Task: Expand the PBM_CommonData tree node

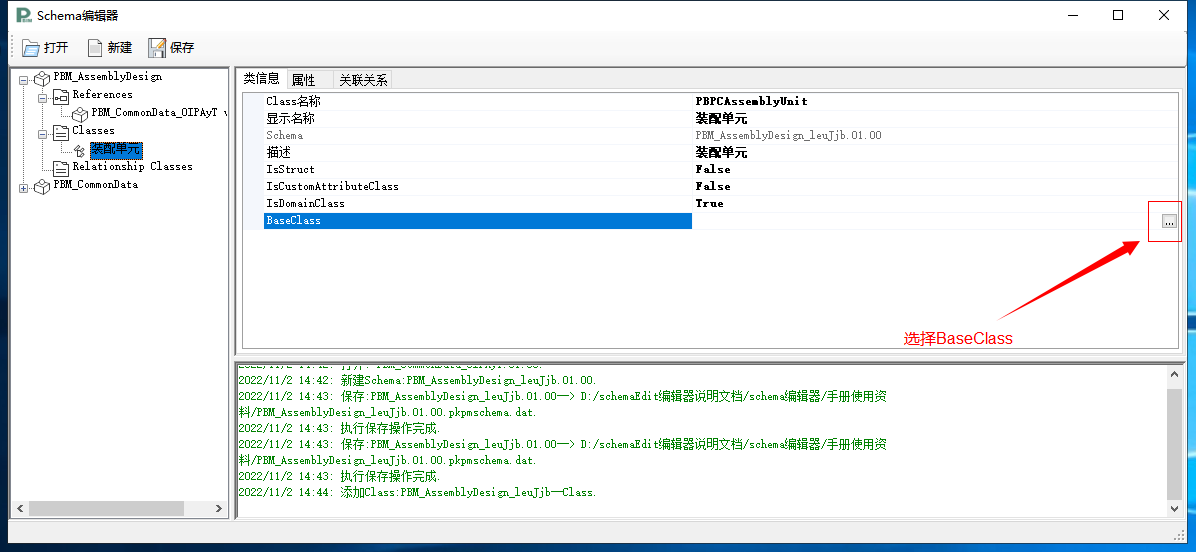Action: (24, 187)
